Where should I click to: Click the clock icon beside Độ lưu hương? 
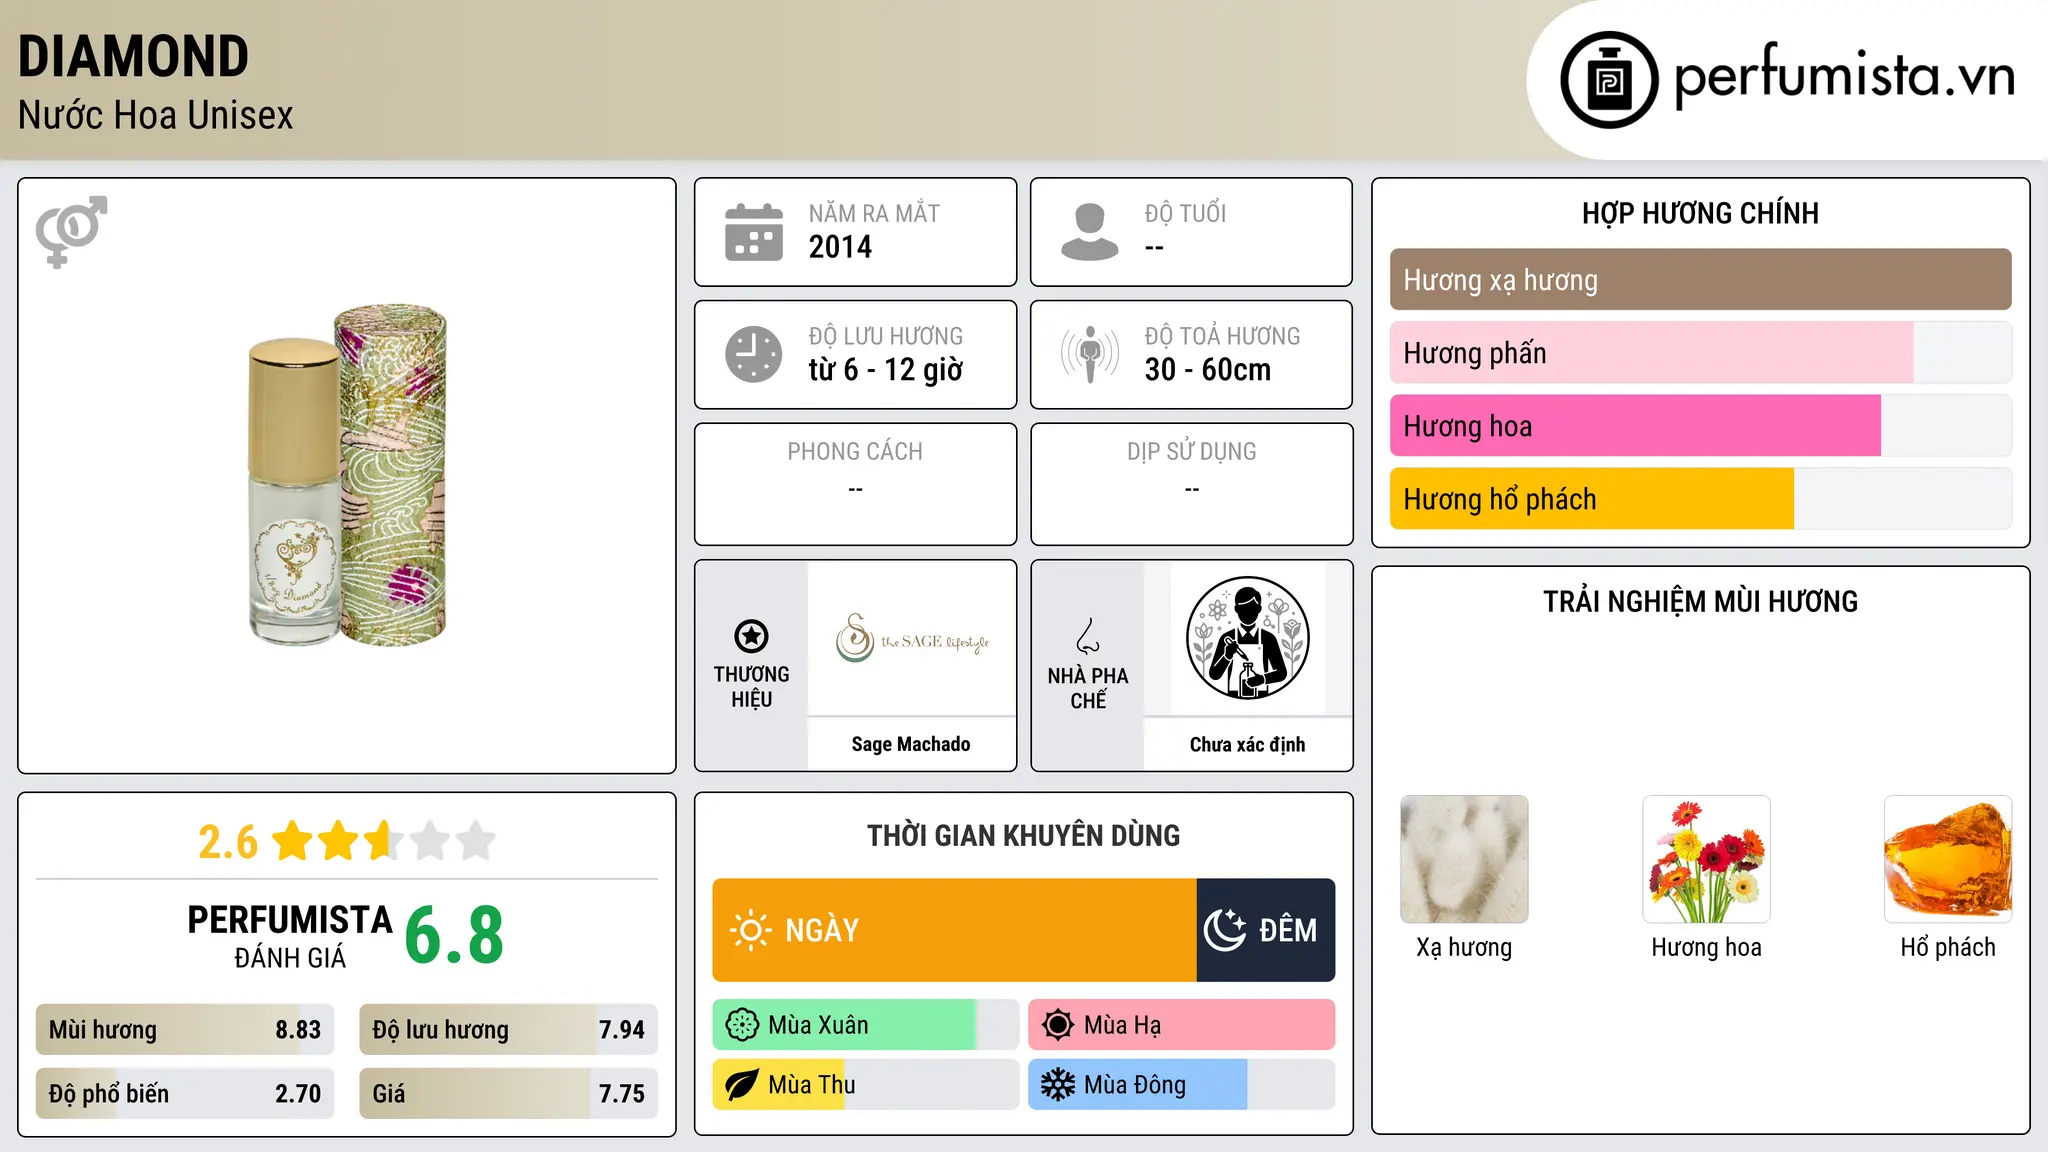[x=754, y=354]
